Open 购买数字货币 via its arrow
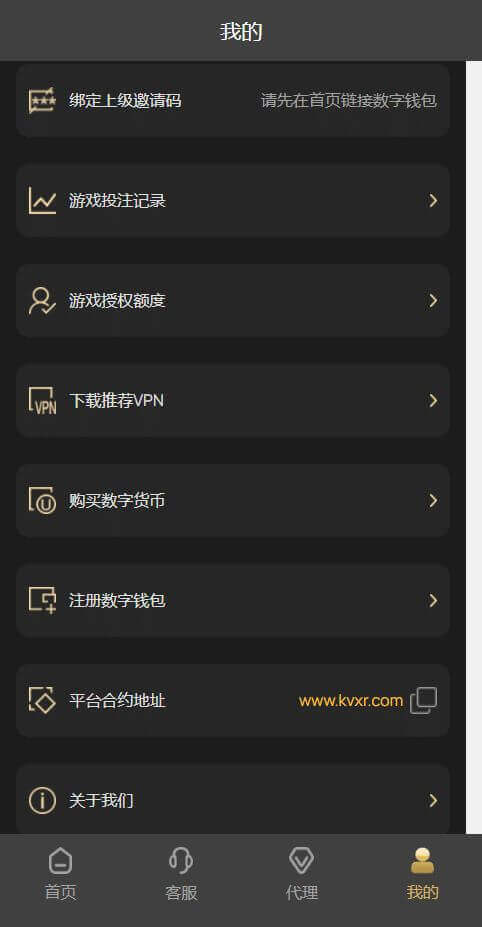Image resolution: width=482 pixels, height=927 pixels. point(433,500)
